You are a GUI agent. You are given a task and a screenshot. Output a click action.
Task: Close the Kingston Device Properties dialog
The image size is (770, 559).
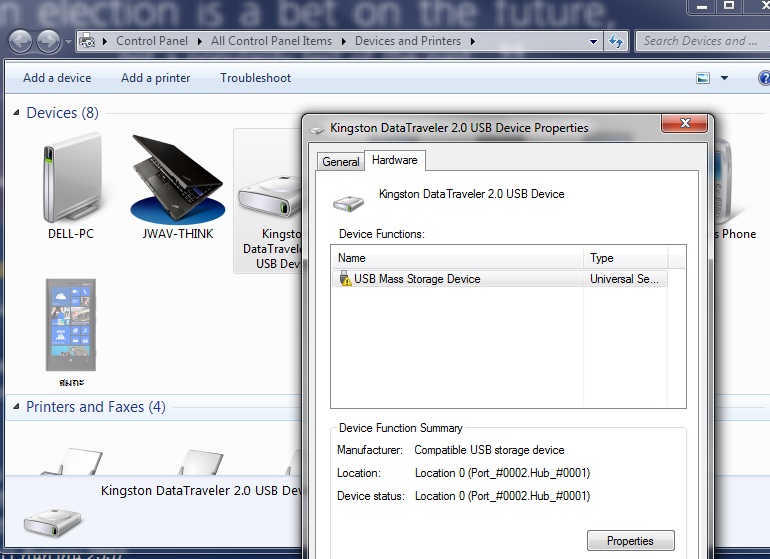pyautogui.click(x=685, y=123)
